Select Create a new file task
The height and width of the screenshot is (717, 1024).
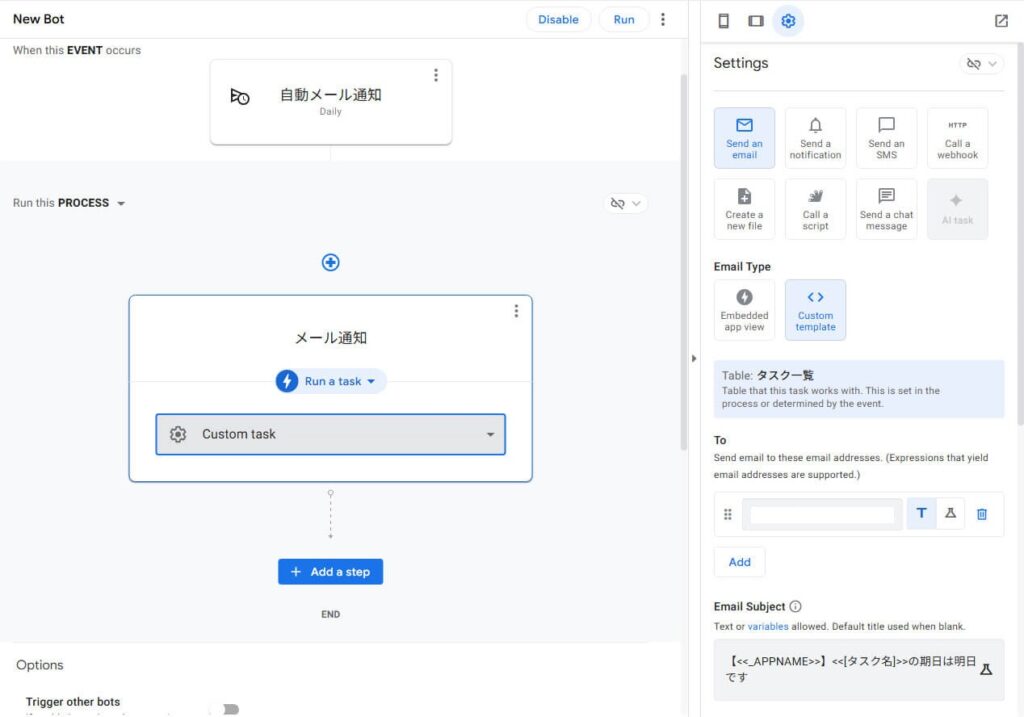coord(744,209)
